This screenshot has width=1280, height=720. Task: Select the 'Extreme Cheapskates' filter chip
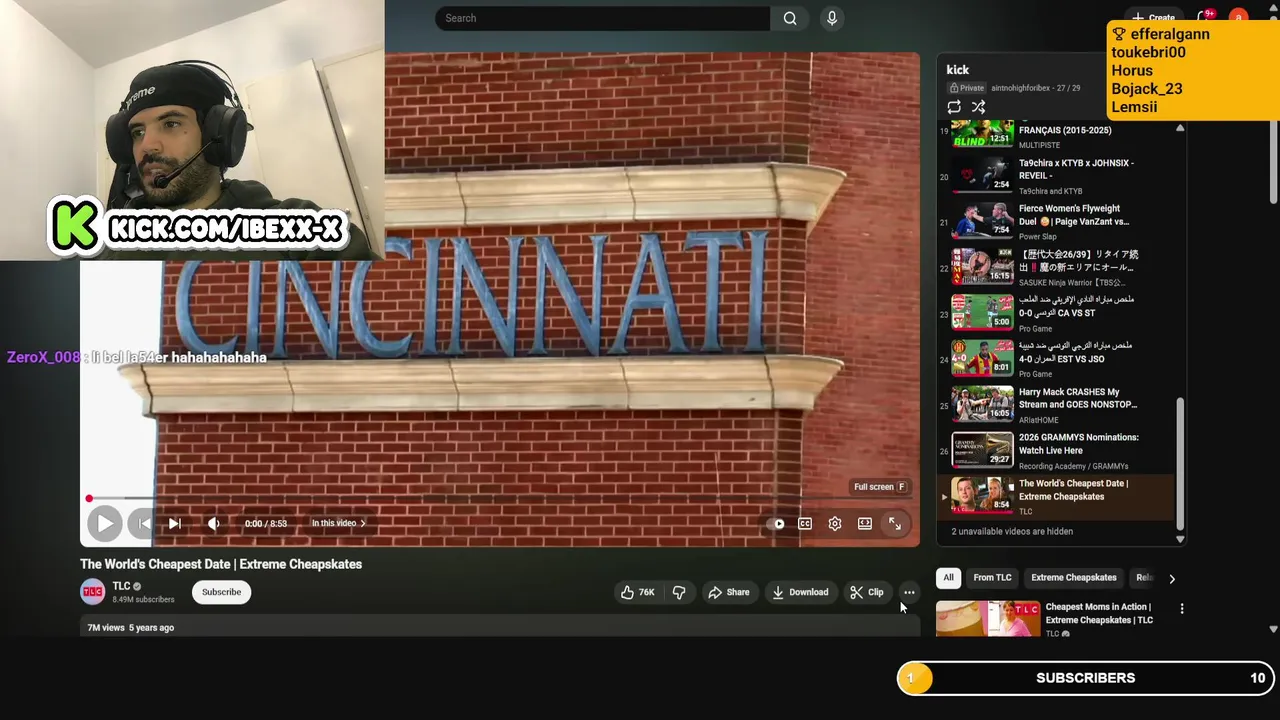1074,577
